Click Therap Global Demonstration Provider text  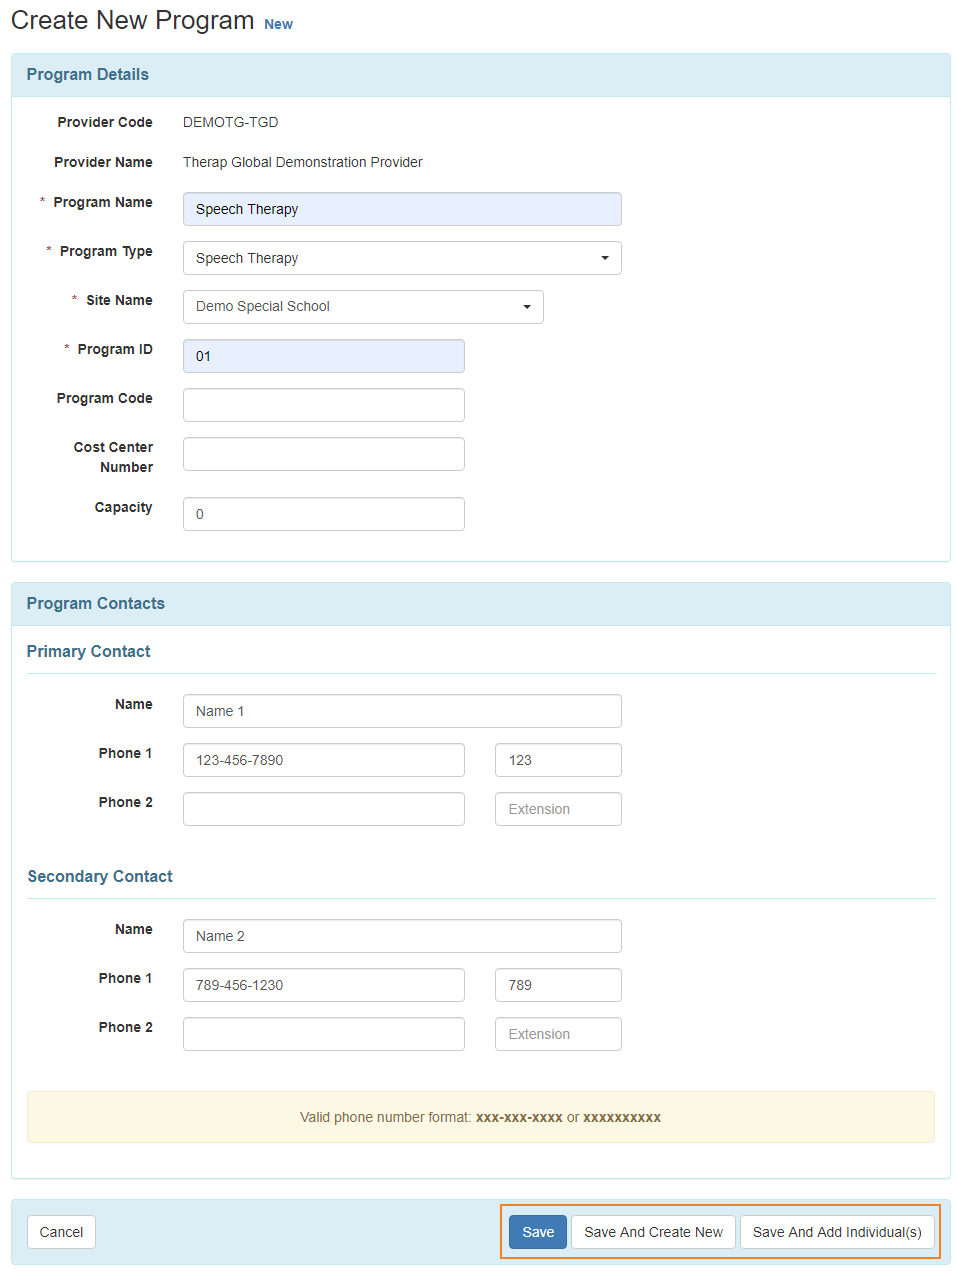click(x=303, y=162)
